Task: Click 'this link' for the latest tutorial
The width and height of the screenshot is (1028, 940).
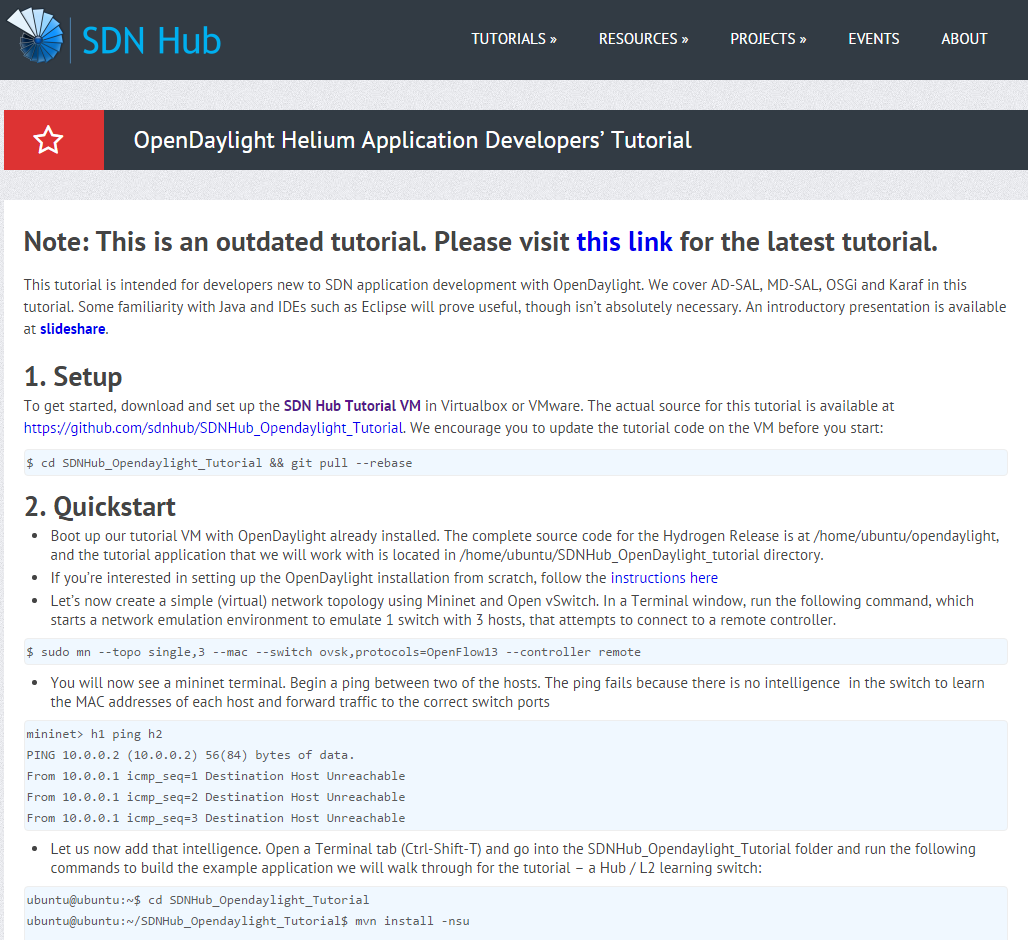Action: [624, 242]
